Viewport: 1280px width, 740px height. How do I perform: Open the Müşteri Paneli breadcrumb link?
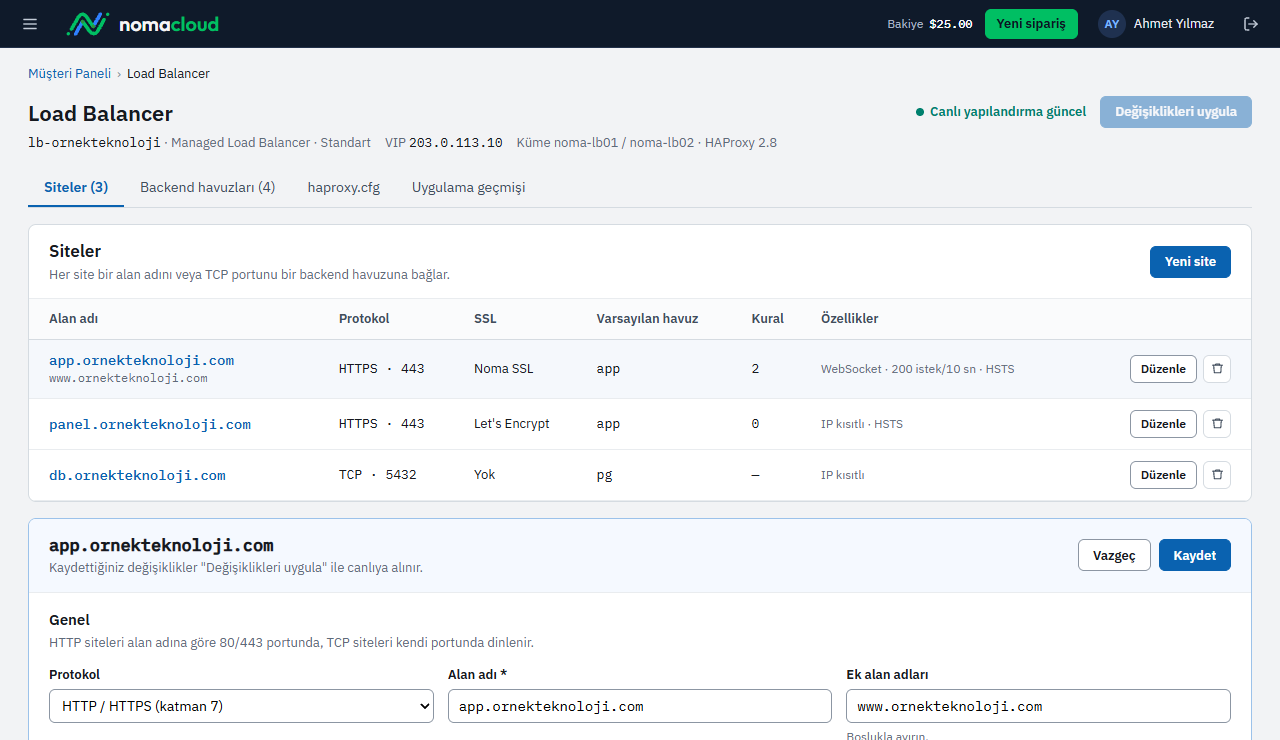69,74
